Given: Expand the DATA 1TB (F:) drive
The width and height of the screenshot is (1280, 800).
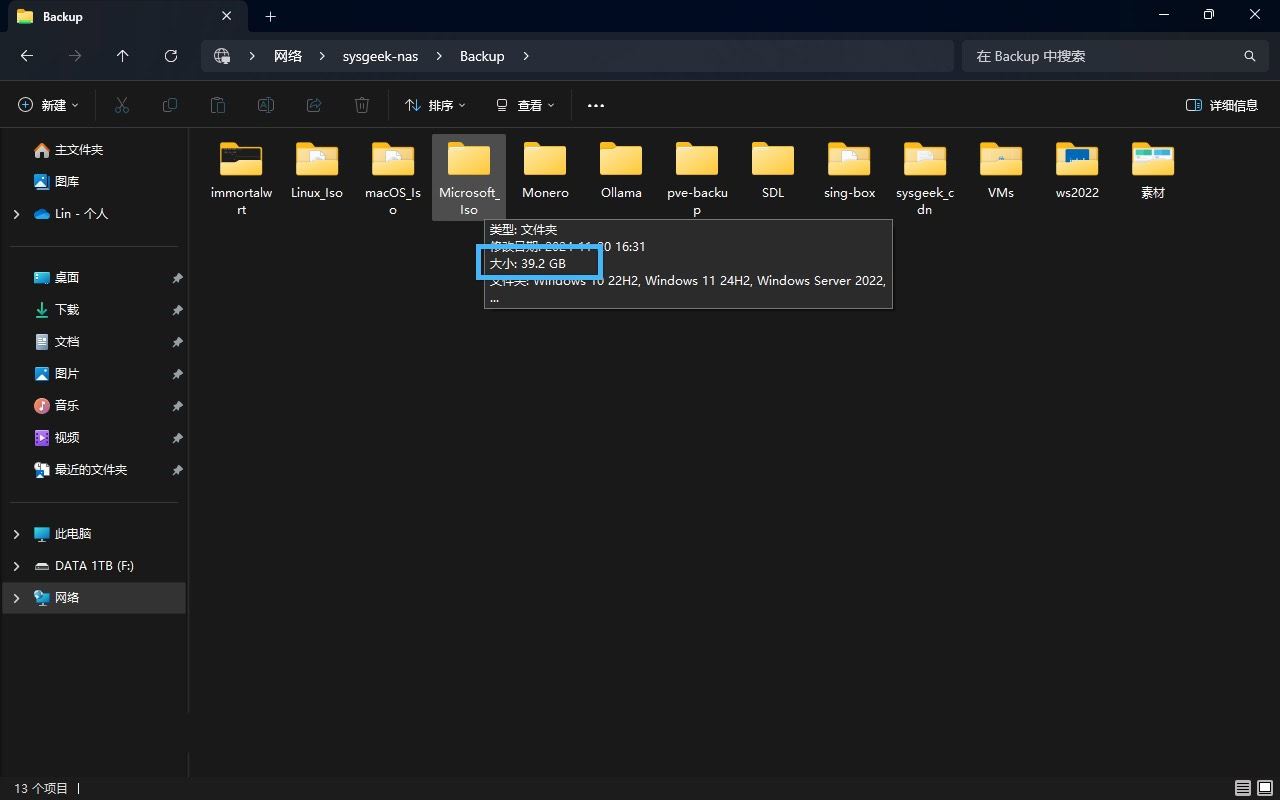Looking at the screenshot, I should pyautogui.click(x=16, y=566).
